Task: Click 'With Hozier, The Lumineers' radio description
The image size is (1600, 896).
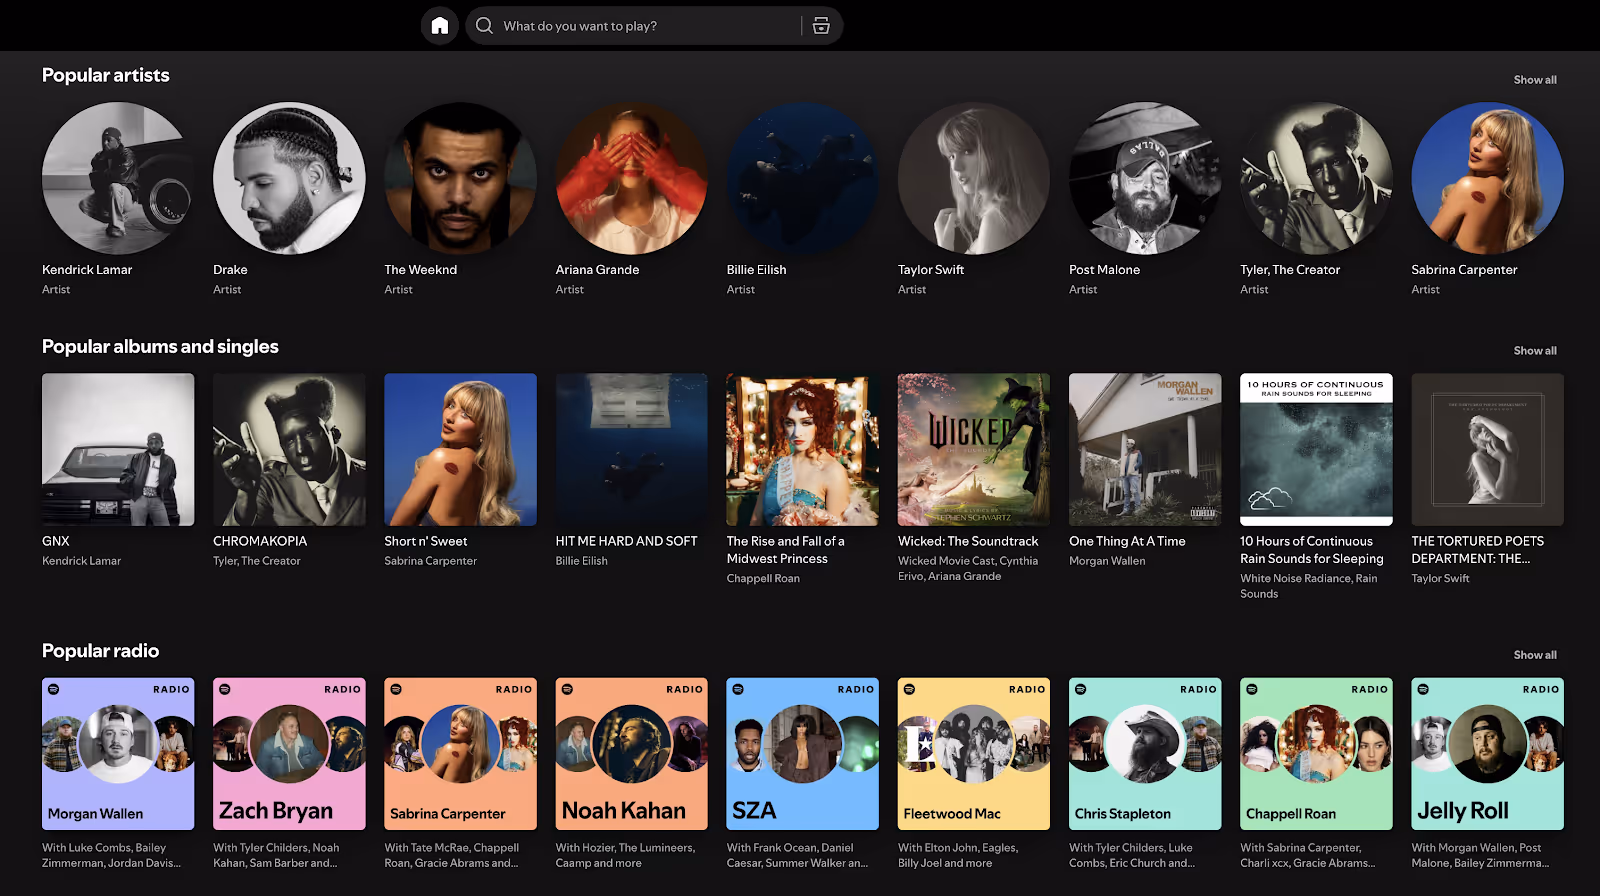Action: 625,855
